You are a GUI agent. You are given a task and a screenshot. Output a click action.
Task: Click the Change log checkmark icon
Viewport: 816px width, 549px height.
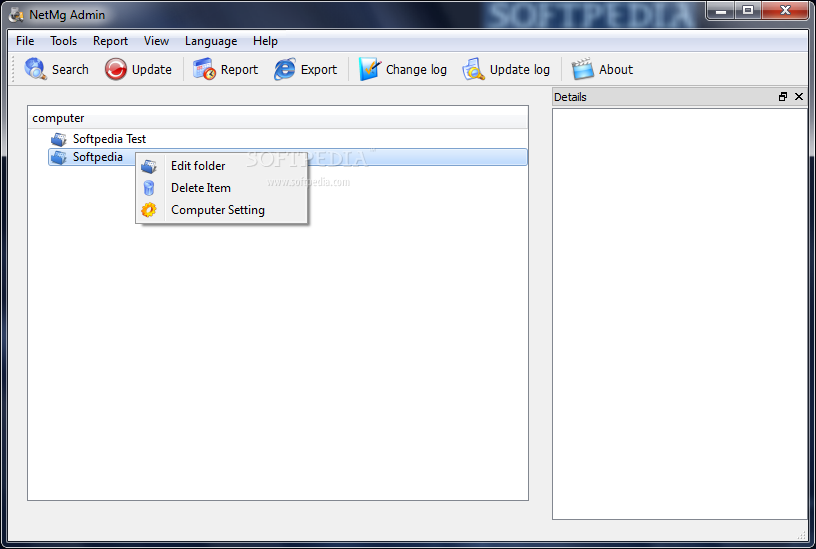(369, 69)
